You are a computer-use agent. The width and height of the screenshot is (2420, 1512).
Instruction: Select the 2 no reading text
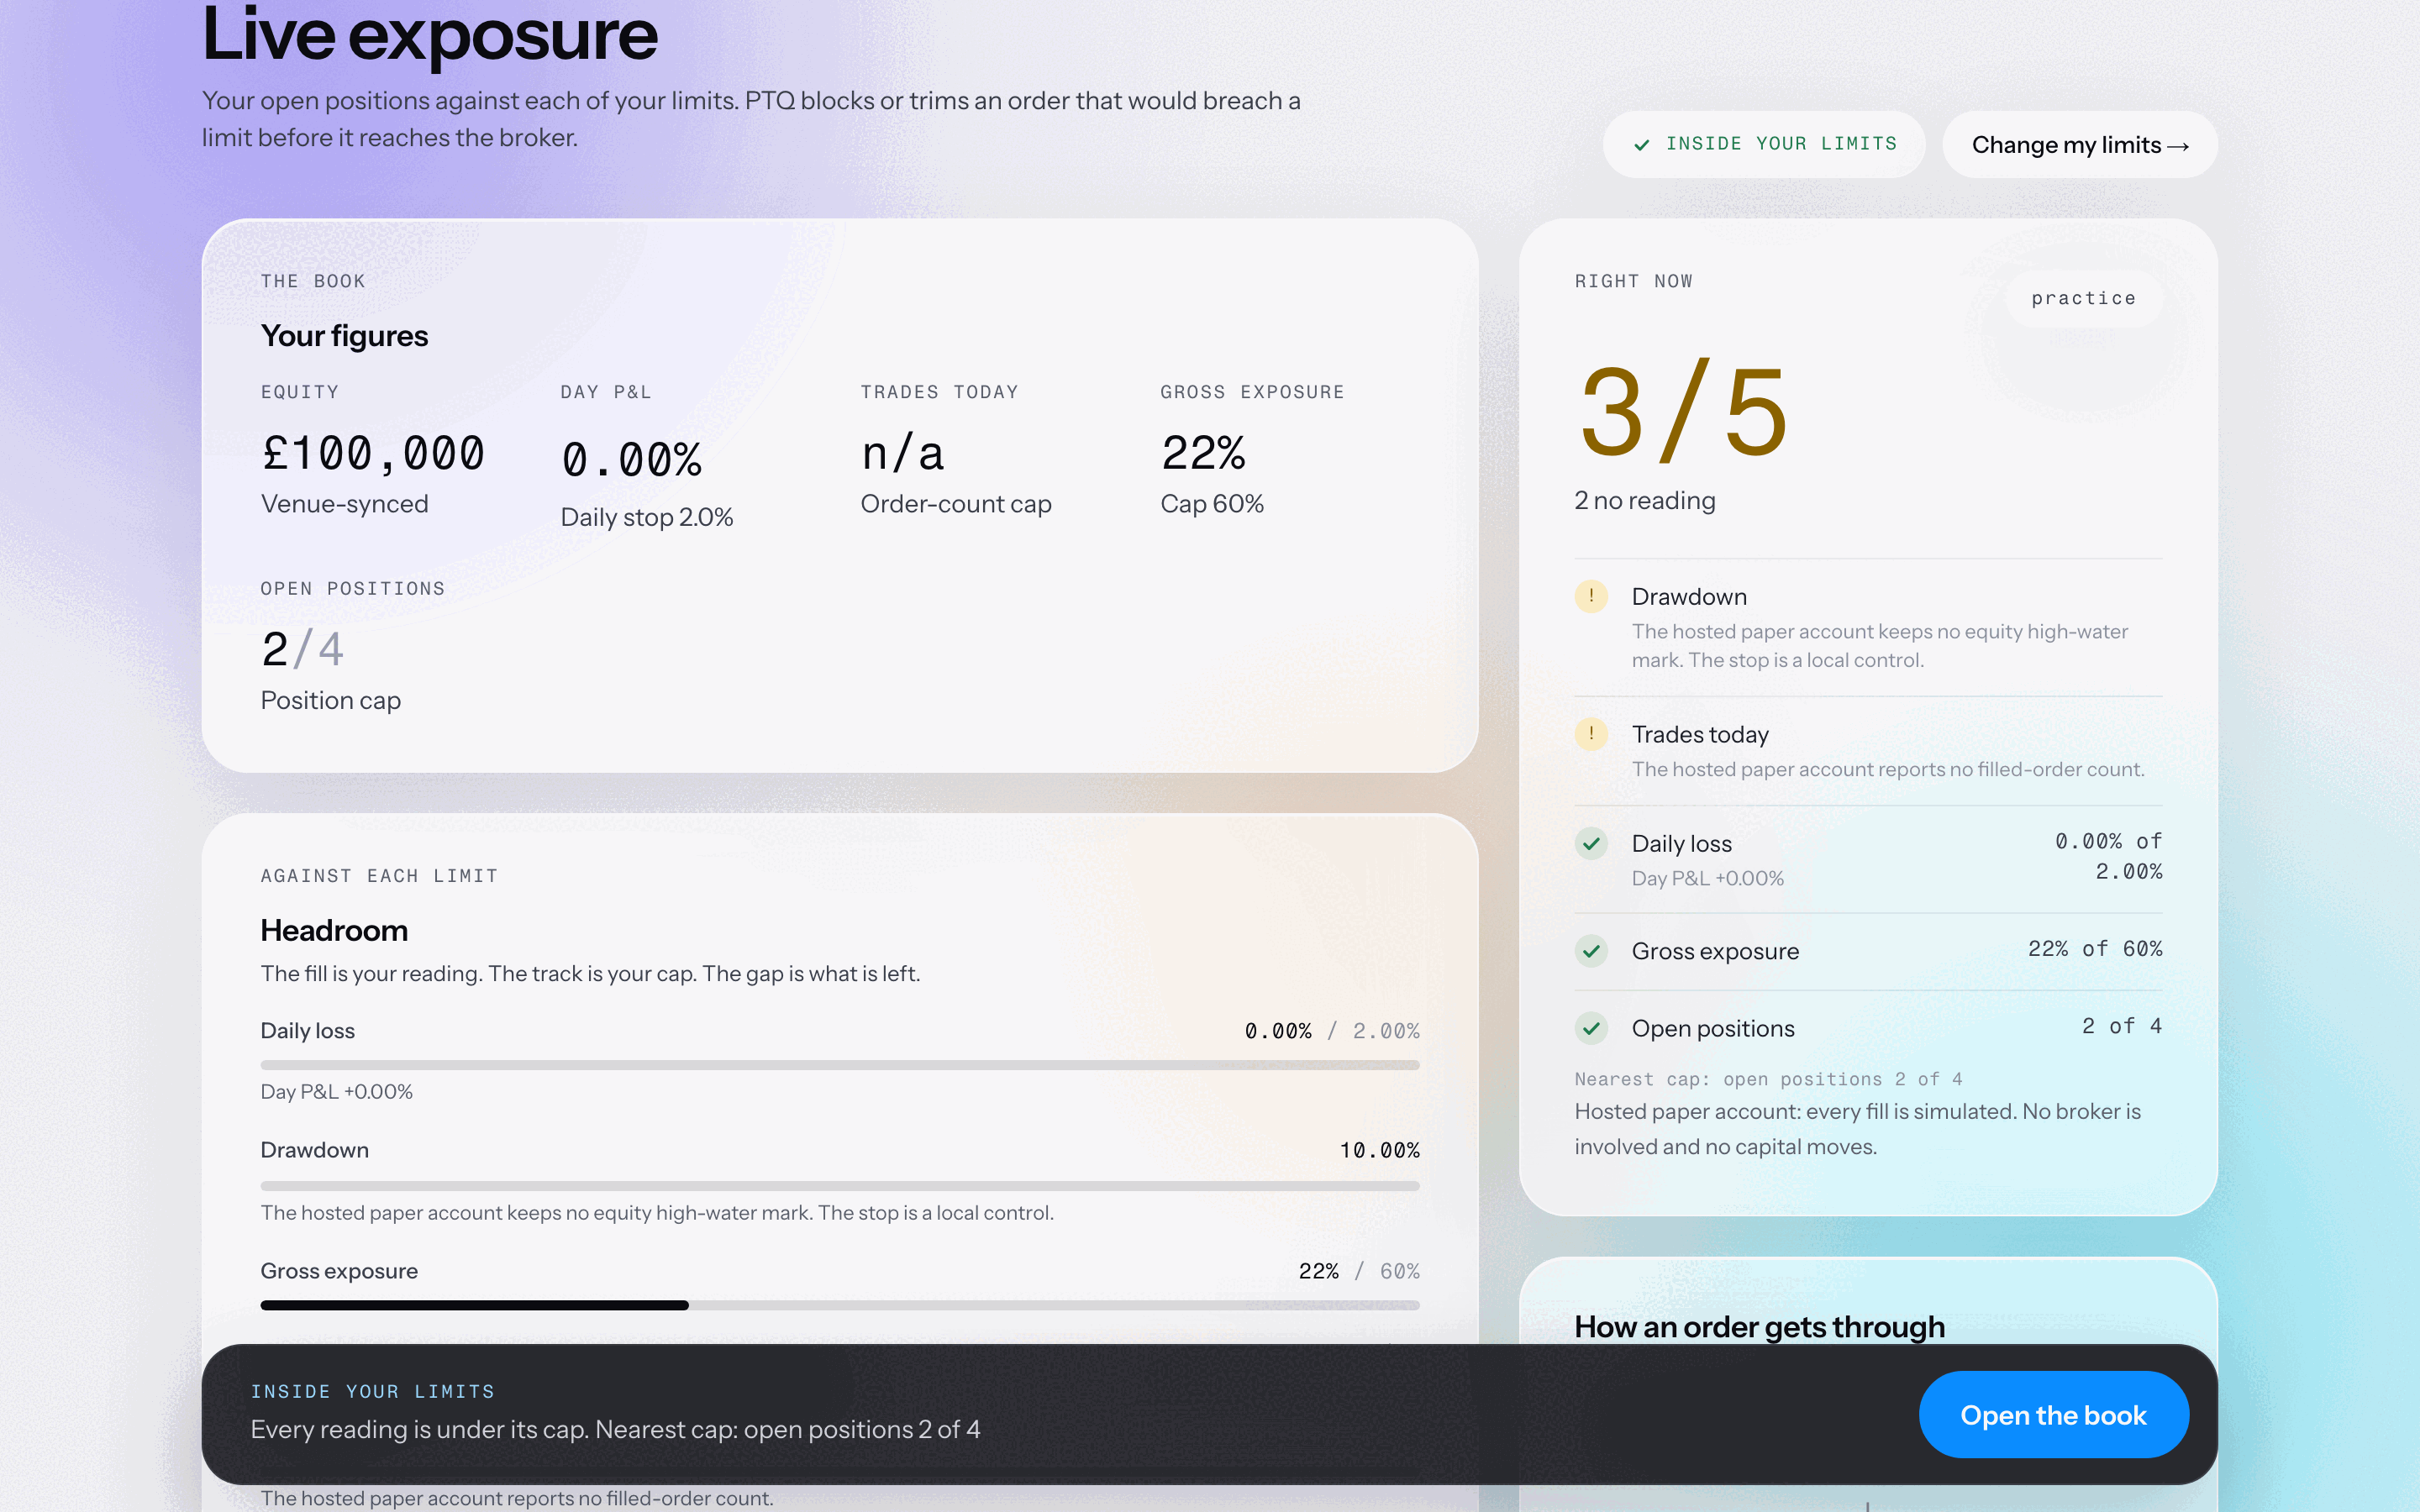tap(1645, 500)
